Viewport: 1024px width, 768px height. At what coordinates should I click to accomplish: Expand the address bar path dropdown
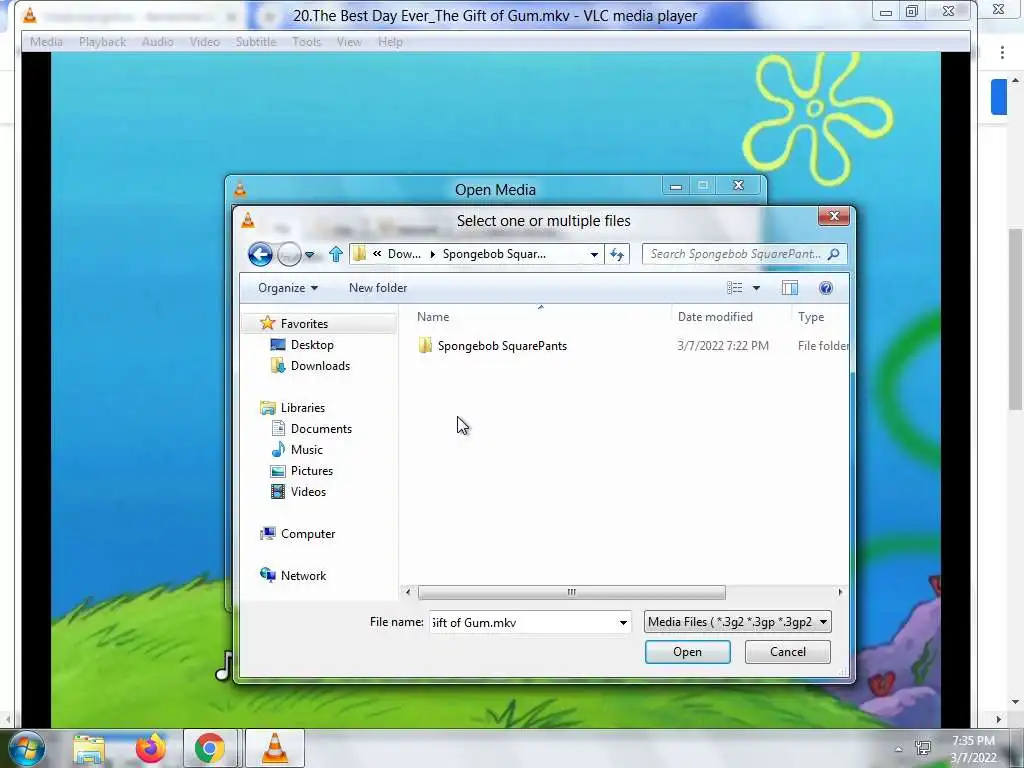[x=594, y=255]
